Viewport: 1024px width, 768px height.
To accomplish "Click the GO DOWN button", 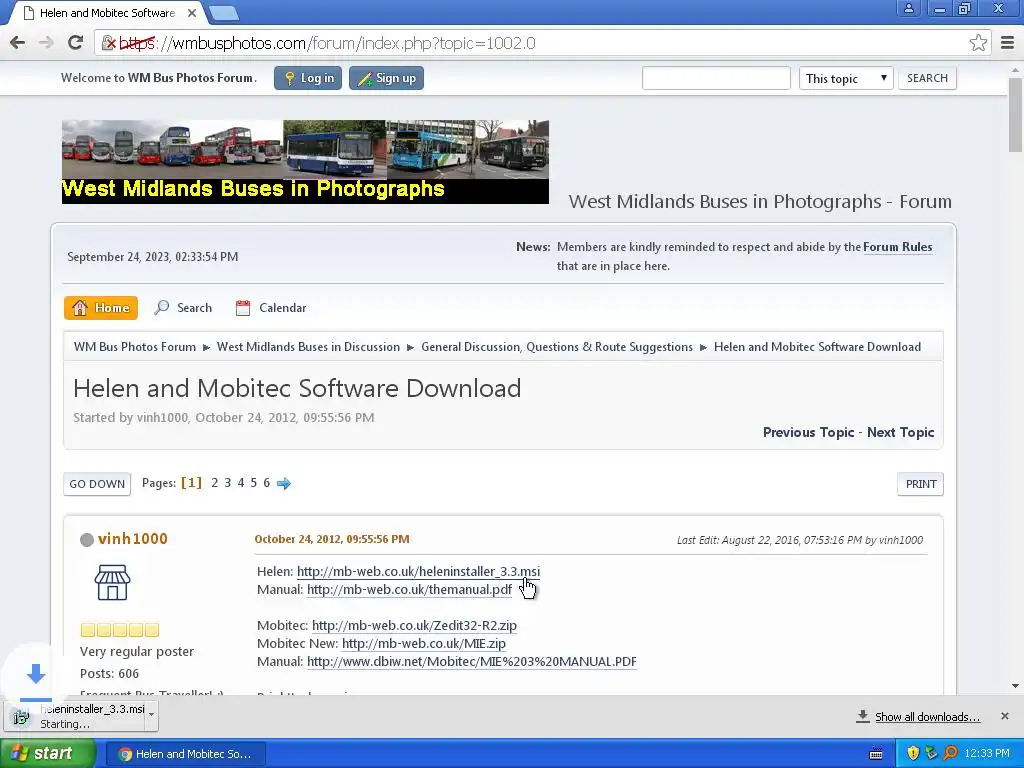I will (97, 484).
